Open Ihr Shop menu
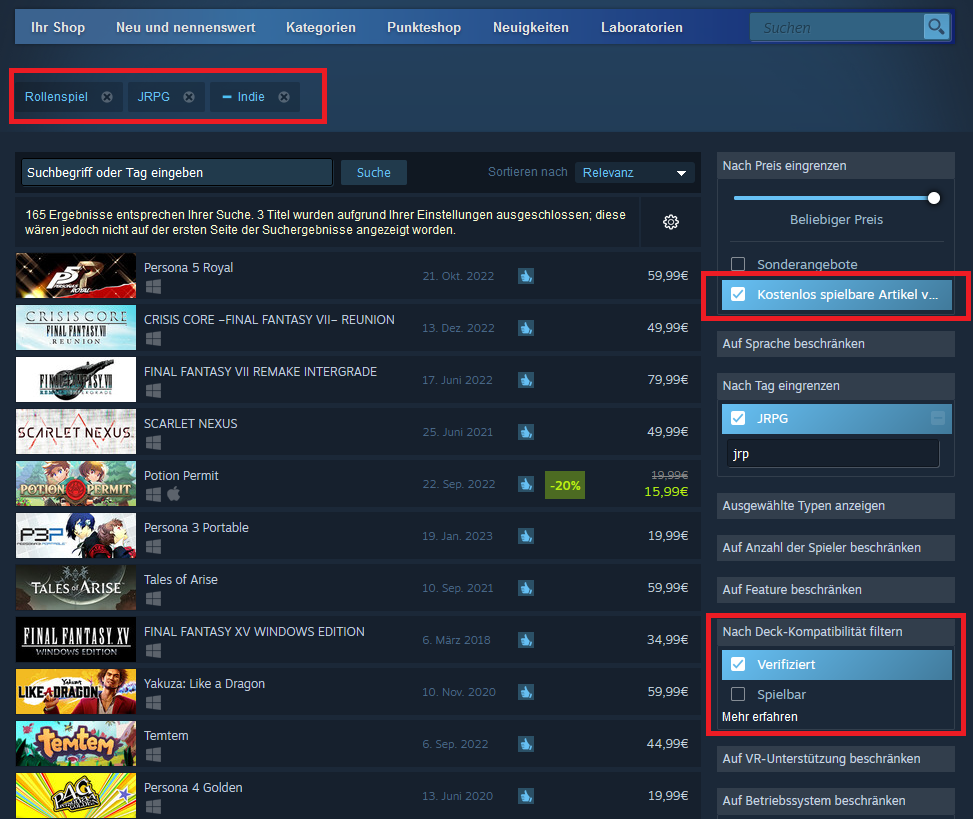The width and height of the screenshot is (973, 819). click(x=58, y=27)
